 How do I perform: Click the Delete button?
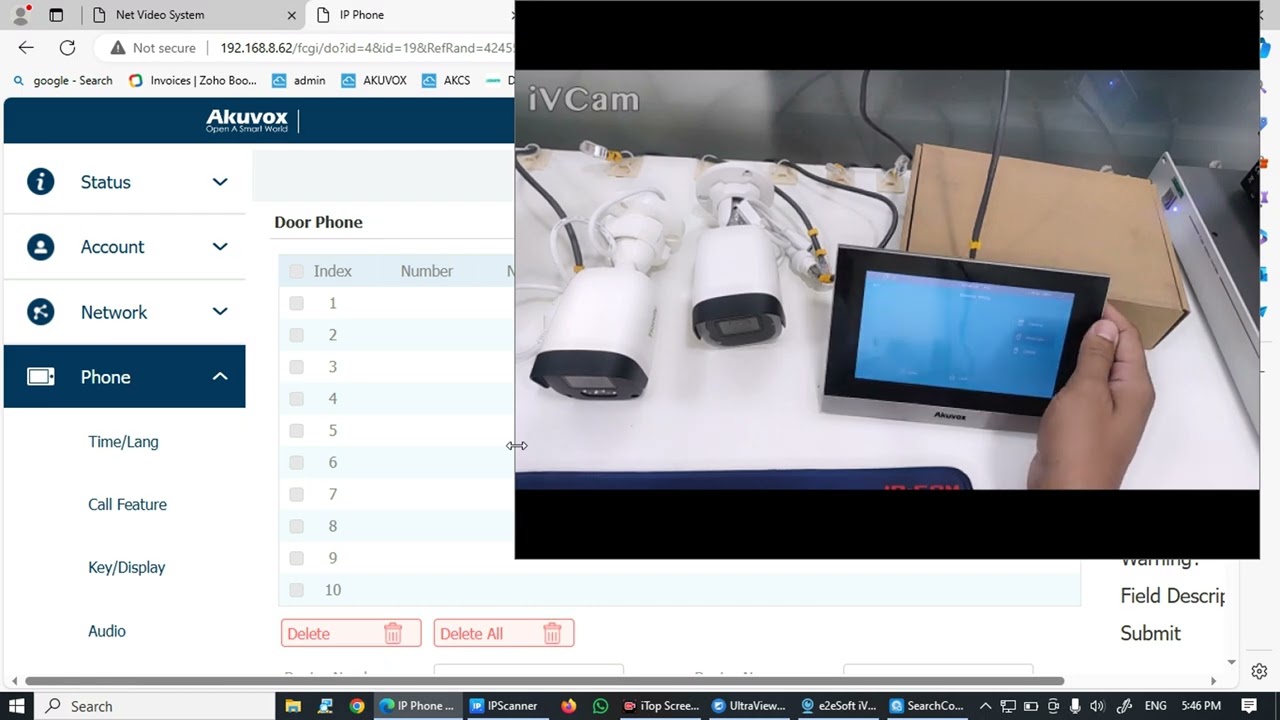(350, 633)
